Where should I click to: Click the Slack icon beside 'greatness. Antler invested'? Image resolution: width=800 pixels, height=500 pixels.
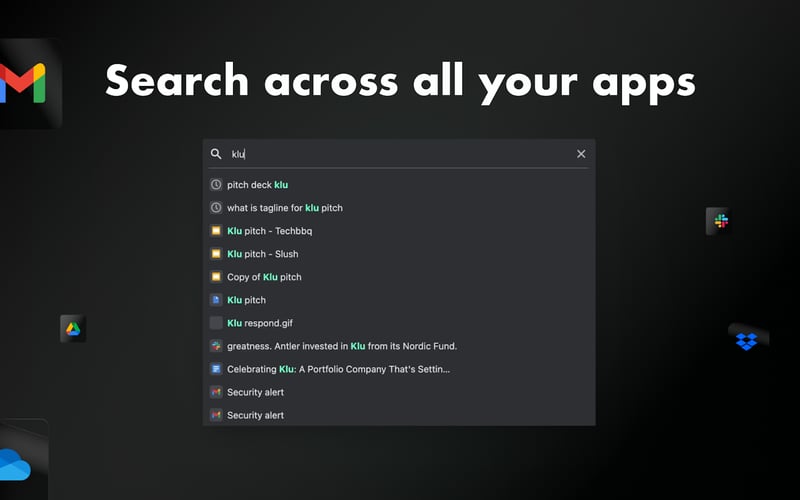tap(216, 346)
